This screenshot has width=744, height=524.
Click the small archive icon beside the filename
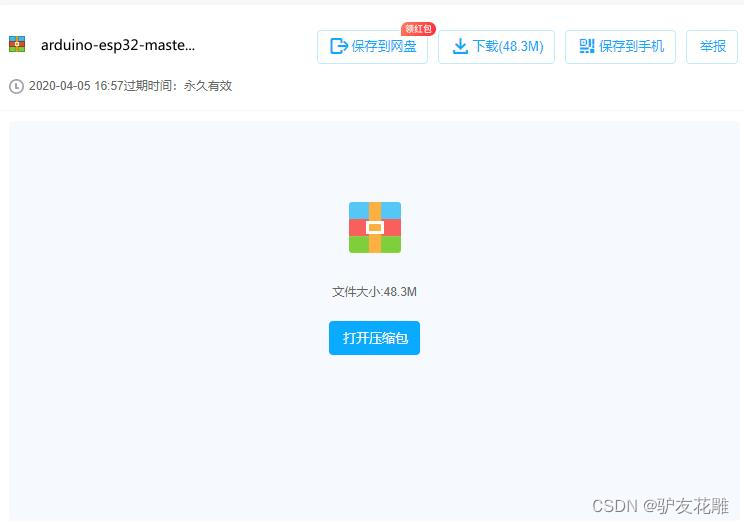[17, 44]
